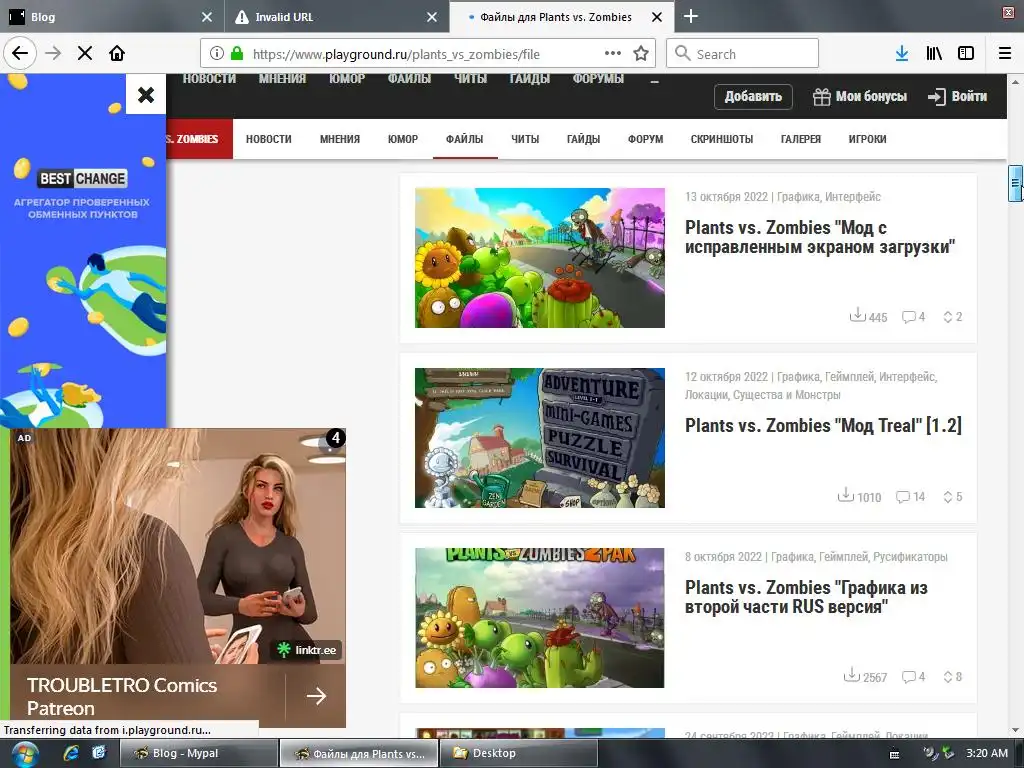Open the Desktop folder taskbar button
Image resolution: width=1024 pixels, height=768 pixels.
click(x=519, y=754)
